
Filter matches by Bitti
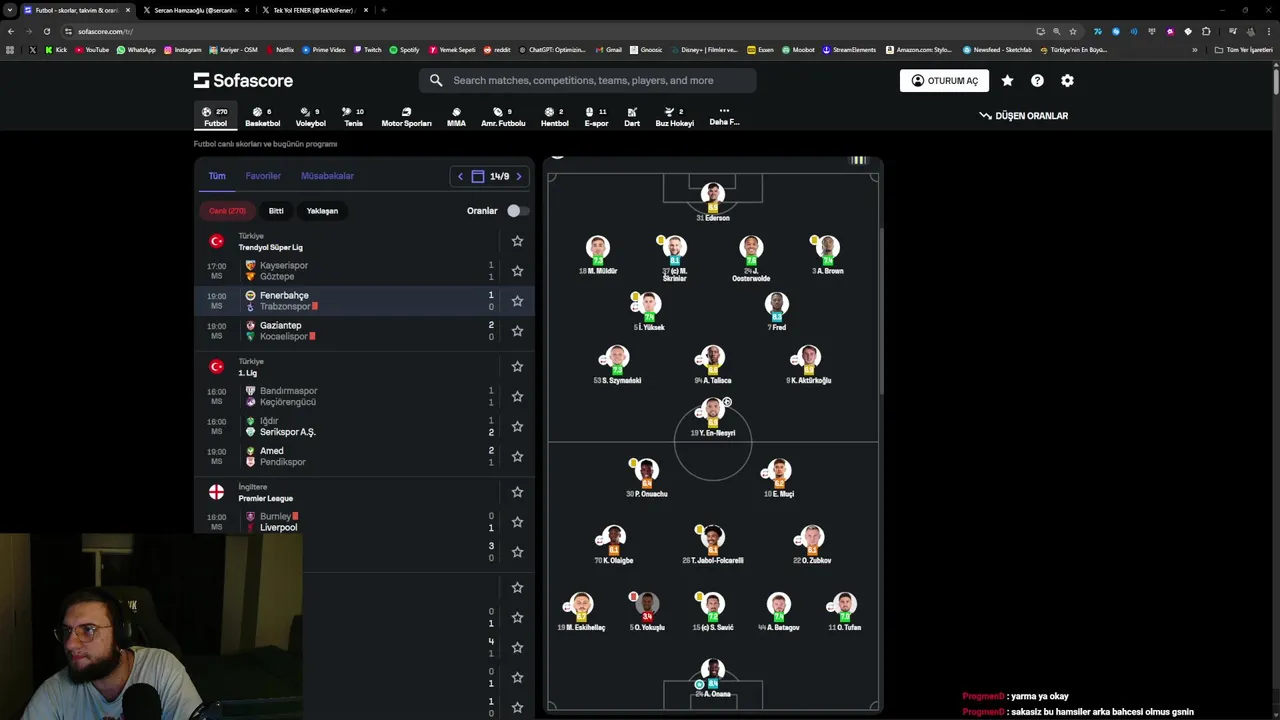click(x=276, y=211)
